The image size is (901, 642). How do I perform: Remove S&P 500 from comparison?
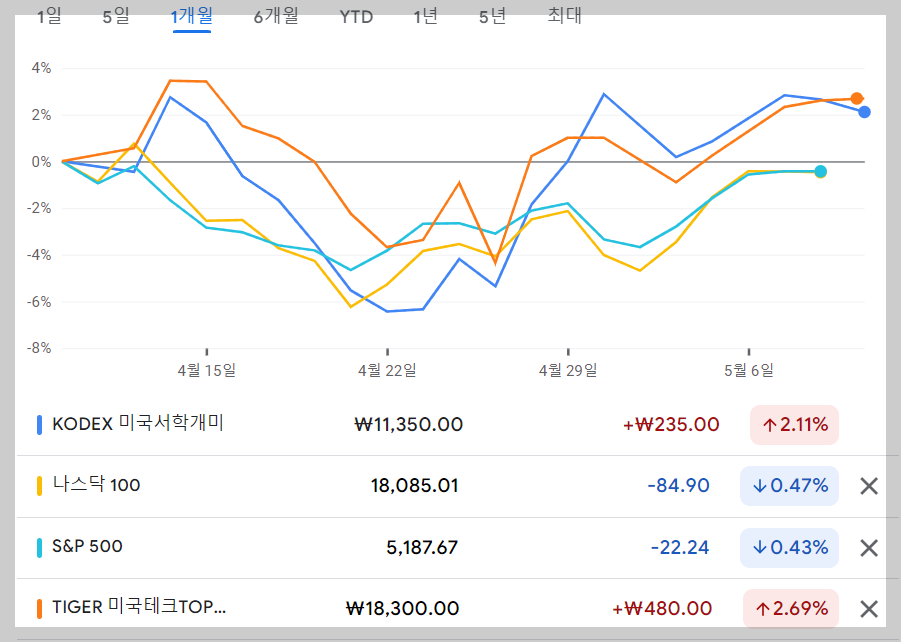tap(869, 548)
